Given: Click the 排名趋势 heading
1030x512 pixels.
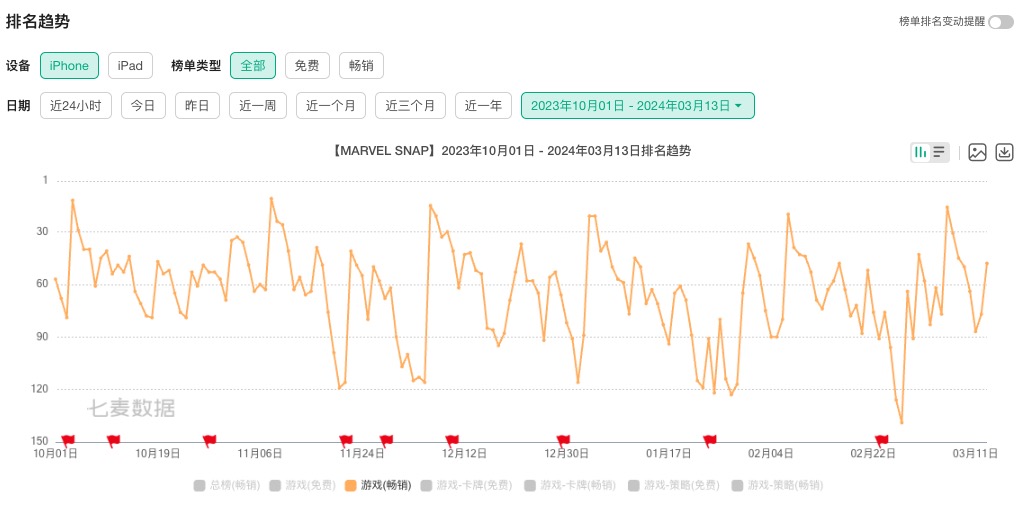Looking at the screenshot, I should (x=37, y=22).
